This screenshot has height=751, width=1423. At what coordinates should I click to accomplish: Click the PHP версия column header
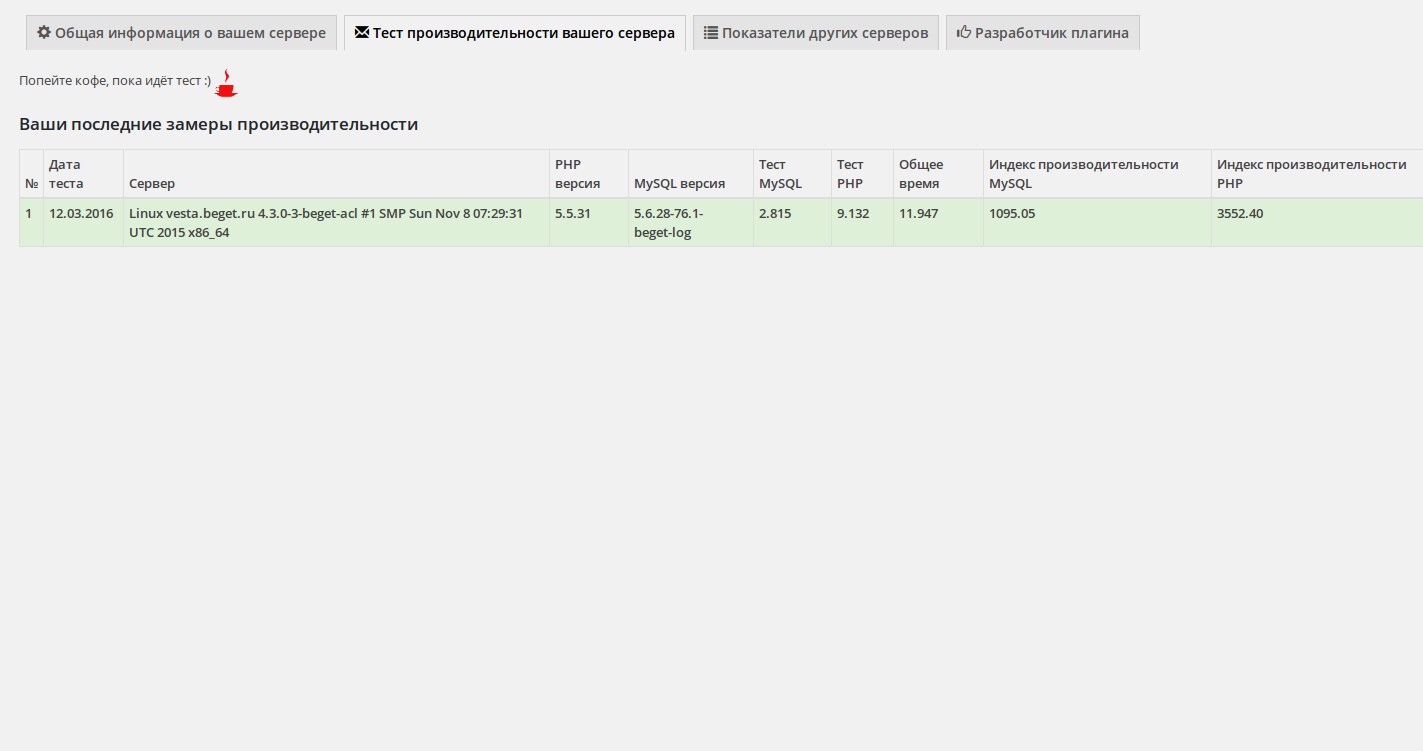pyautogui.click(x=577, y=174)
